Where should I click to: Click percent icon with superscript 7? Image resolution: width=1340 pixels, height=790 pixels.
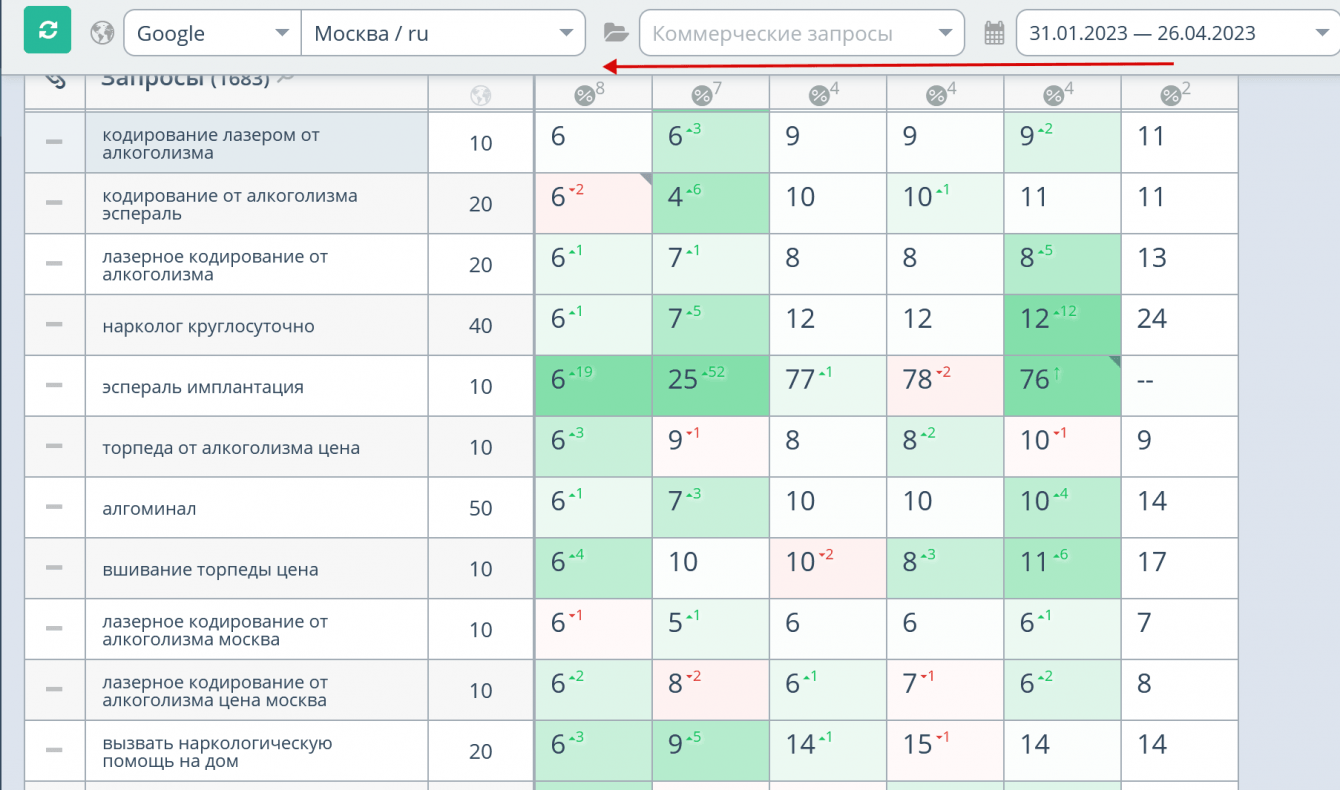(x=707, y=94)
